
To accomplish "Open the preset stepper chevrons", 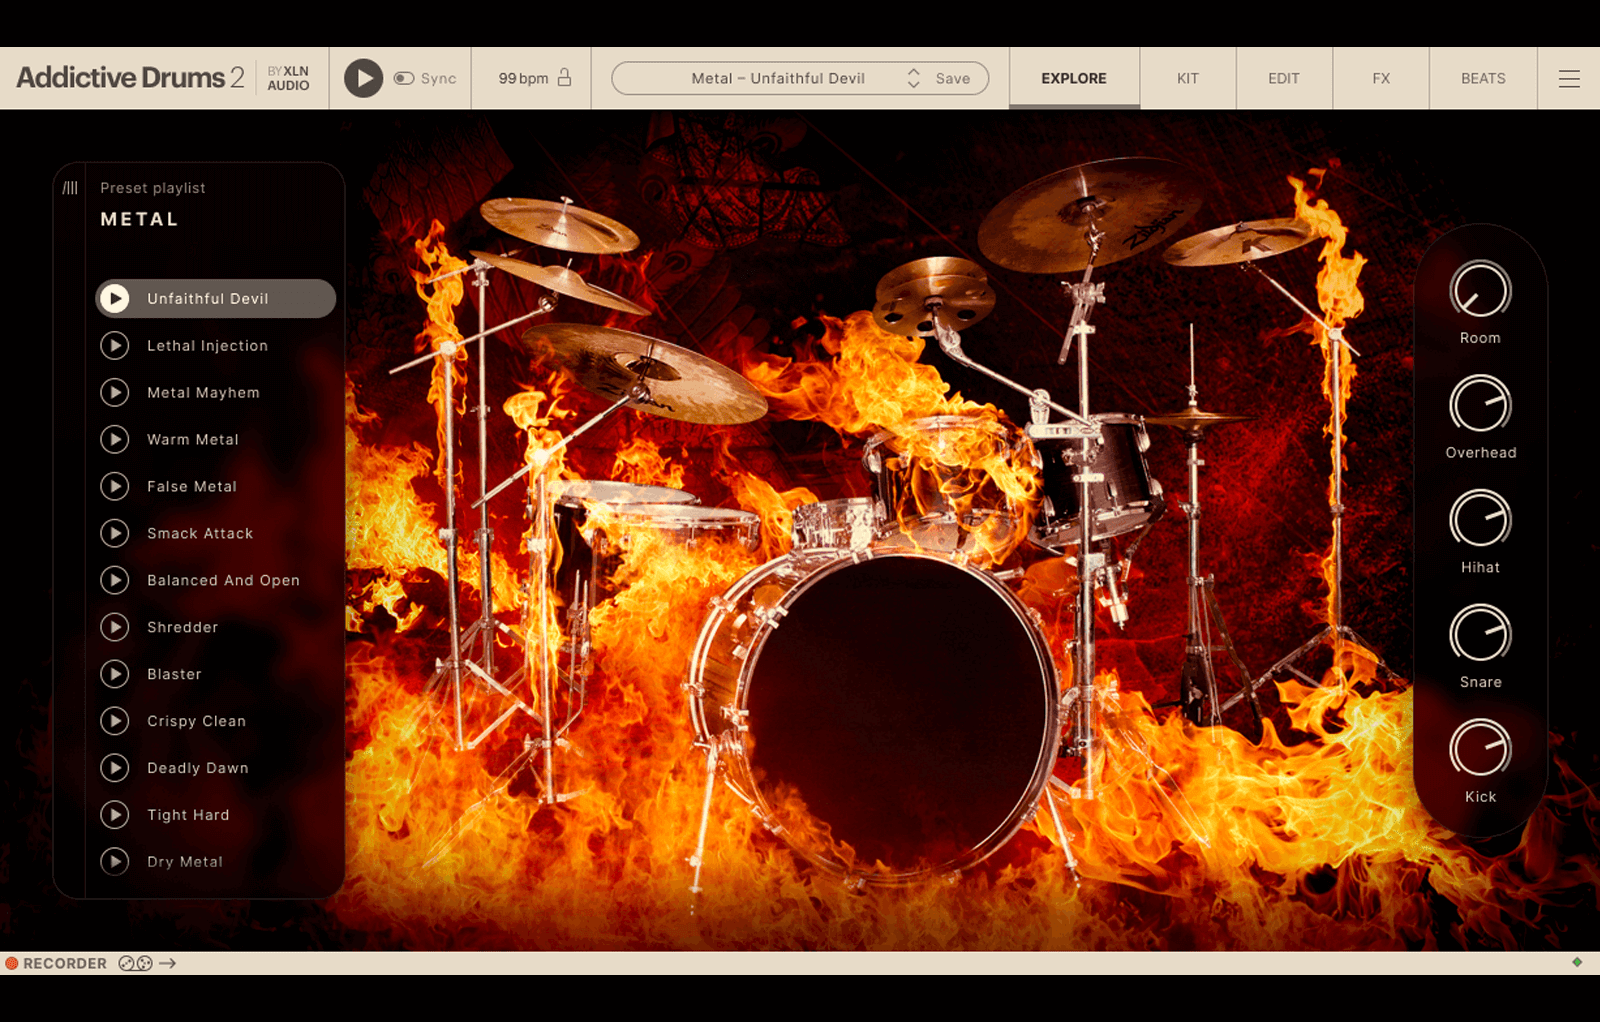I will (x=912, y=77).
